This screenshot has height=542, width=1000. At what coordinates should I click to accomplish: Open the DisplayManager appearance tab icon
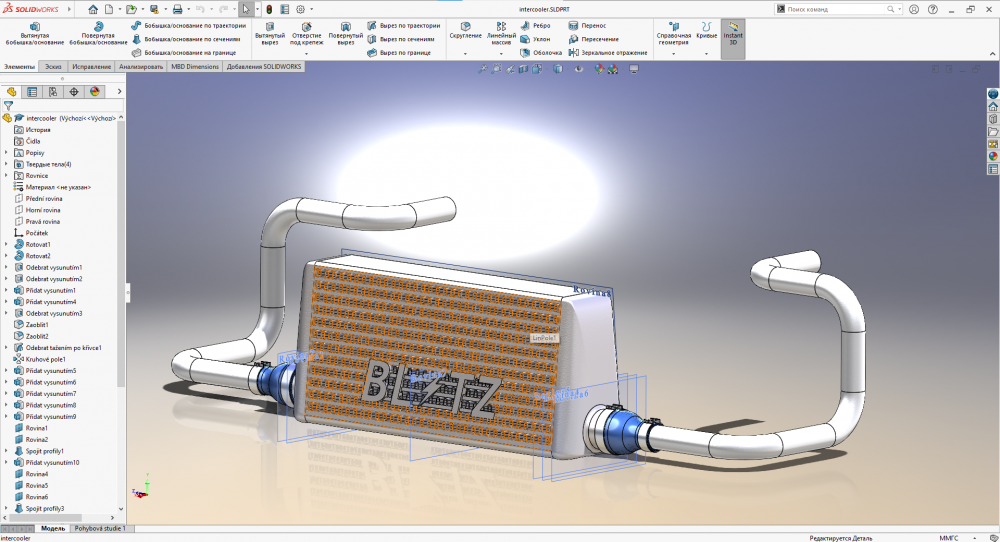click(x=95, y=91)
